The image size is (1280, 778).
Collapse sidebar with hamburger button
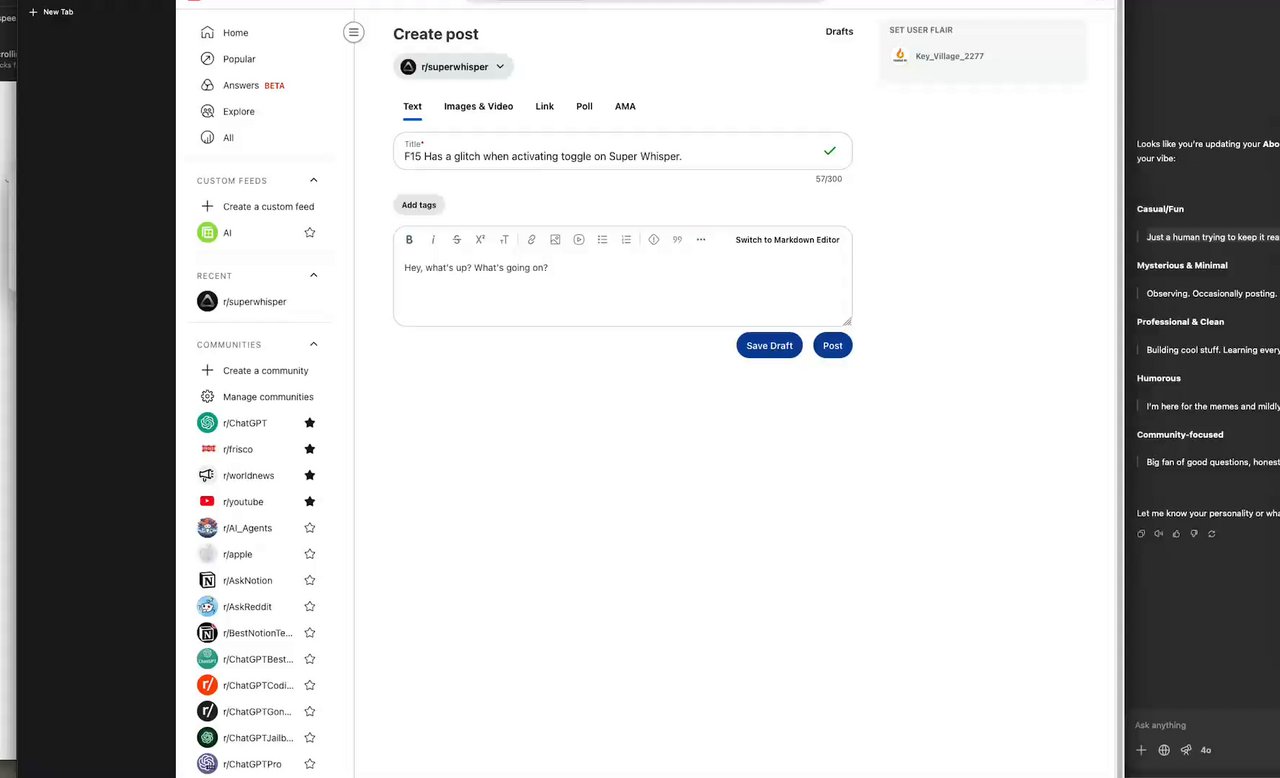click(x=354, y=33)
